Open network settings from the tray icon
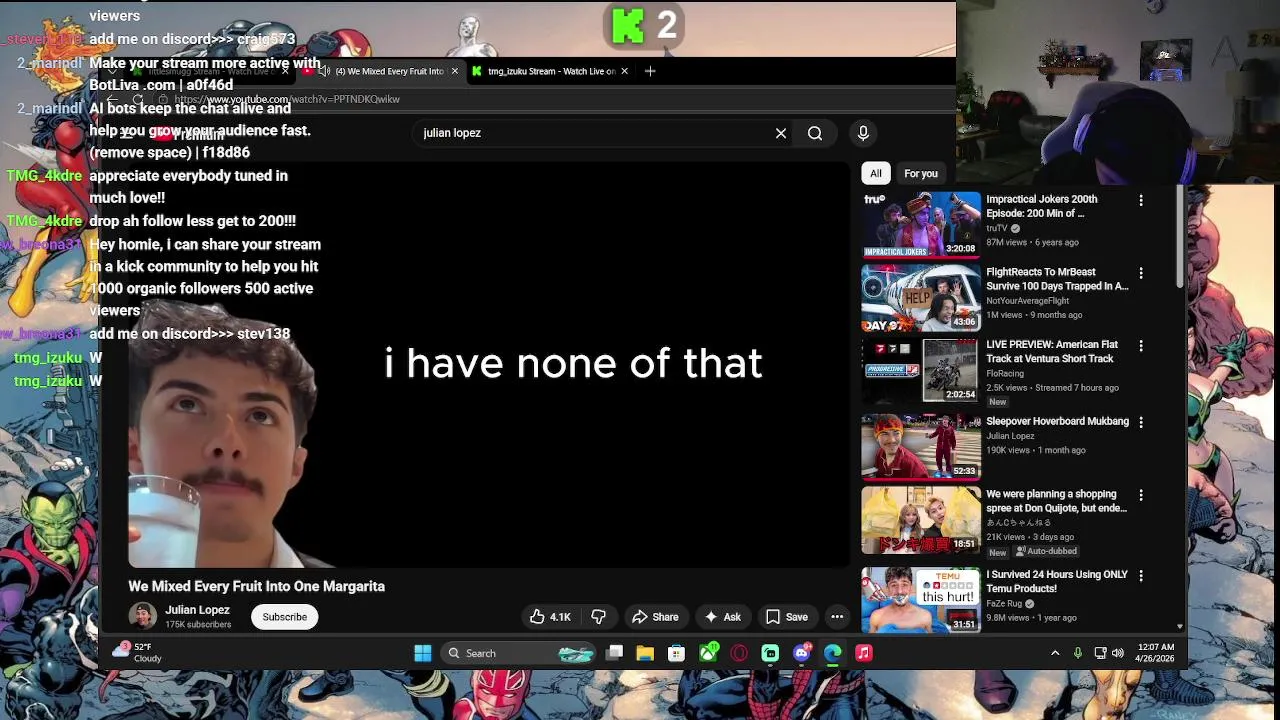1280x720 pixels. click(x=1100, y=653)
